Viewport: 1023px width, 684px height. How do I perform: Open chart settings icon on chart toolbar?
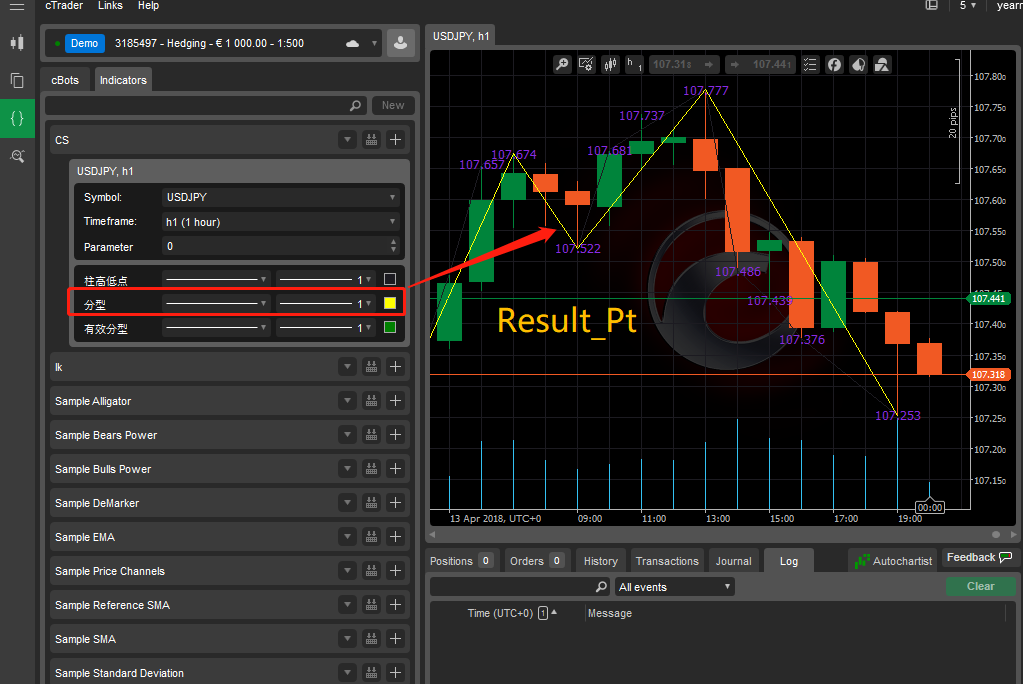coord(586,64)
